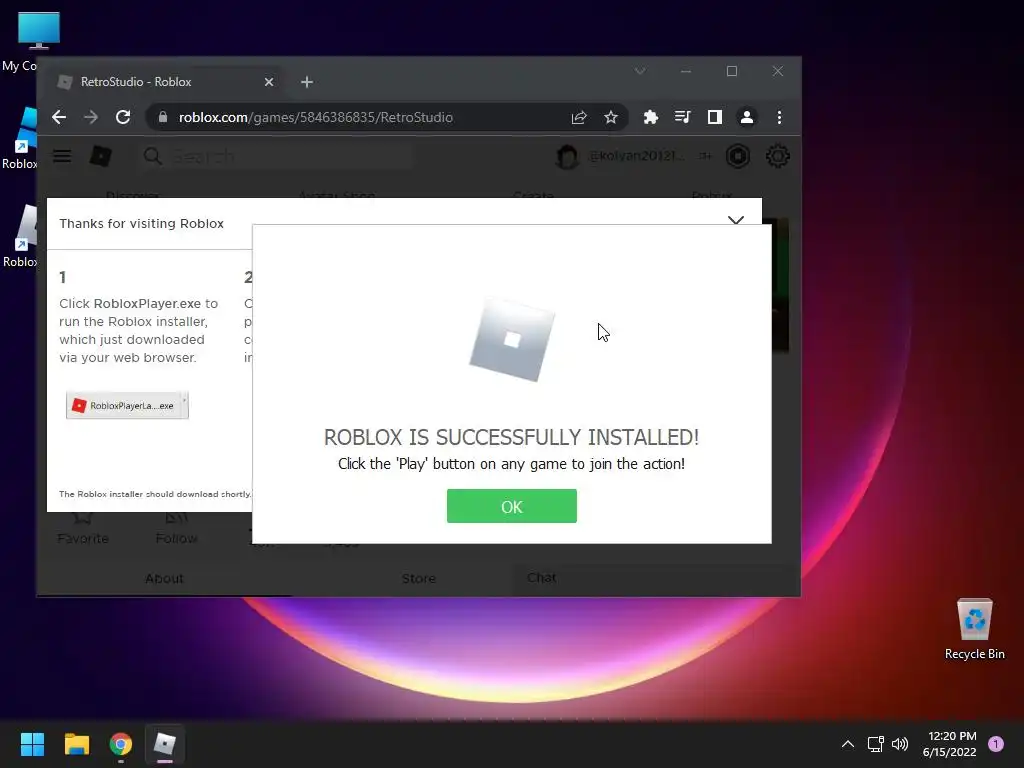The height and width of the screenshot is (768, 1024).
Task: Open the network icon in the system tray
Action: 875,744
